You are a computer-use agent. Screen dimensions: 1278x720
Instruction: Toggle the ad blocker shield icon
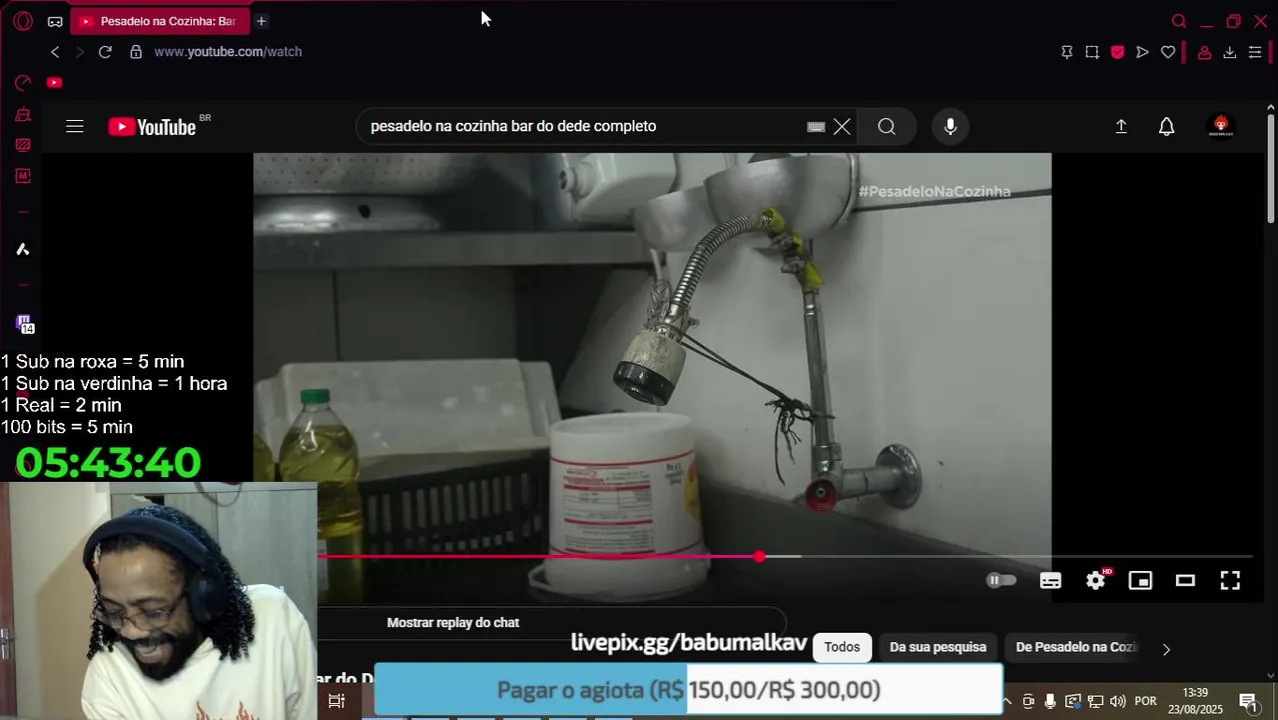tap(1117, 52)
